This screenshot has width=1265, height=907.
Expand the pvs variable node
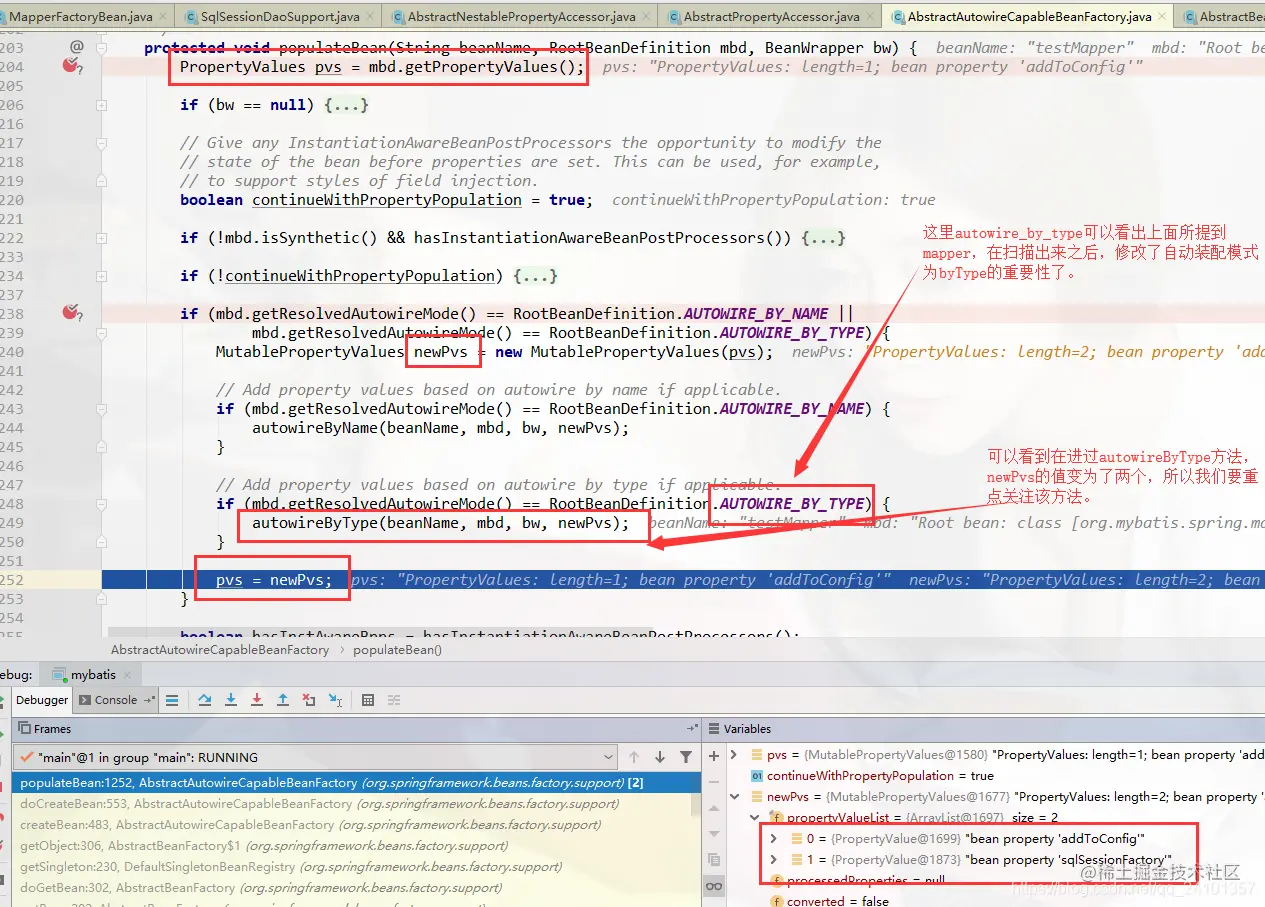click(x=733, y=755)
